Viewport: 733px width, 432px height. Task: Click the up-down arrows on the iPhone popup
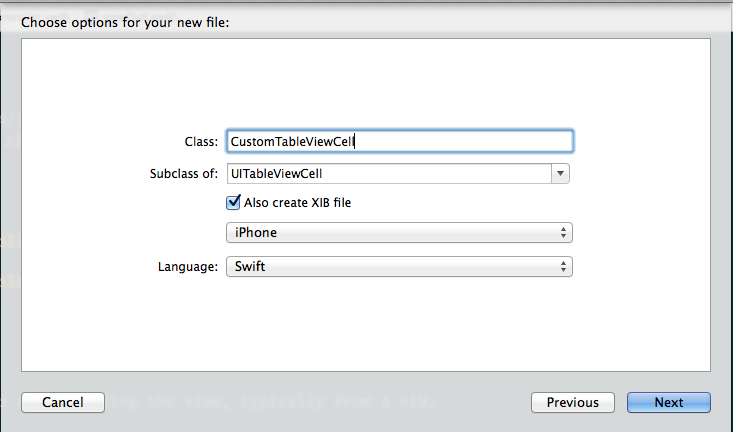(x=564, y=233)
